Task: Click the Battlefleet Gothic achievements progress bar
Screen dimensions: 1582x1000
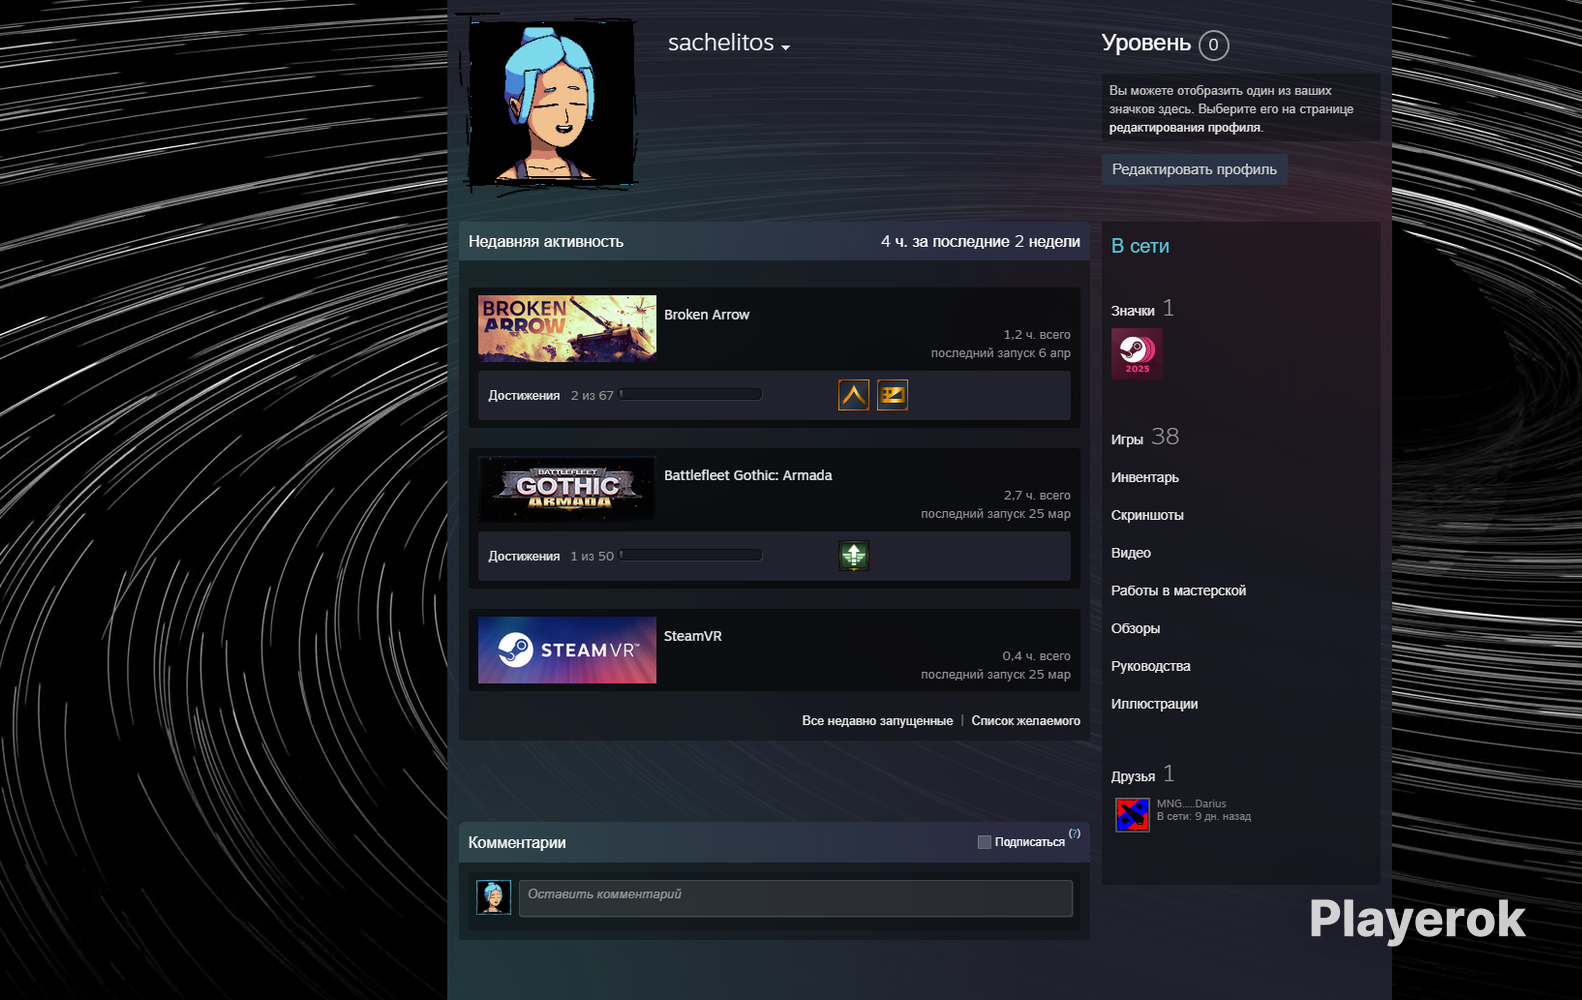Action: coord(691,555)
